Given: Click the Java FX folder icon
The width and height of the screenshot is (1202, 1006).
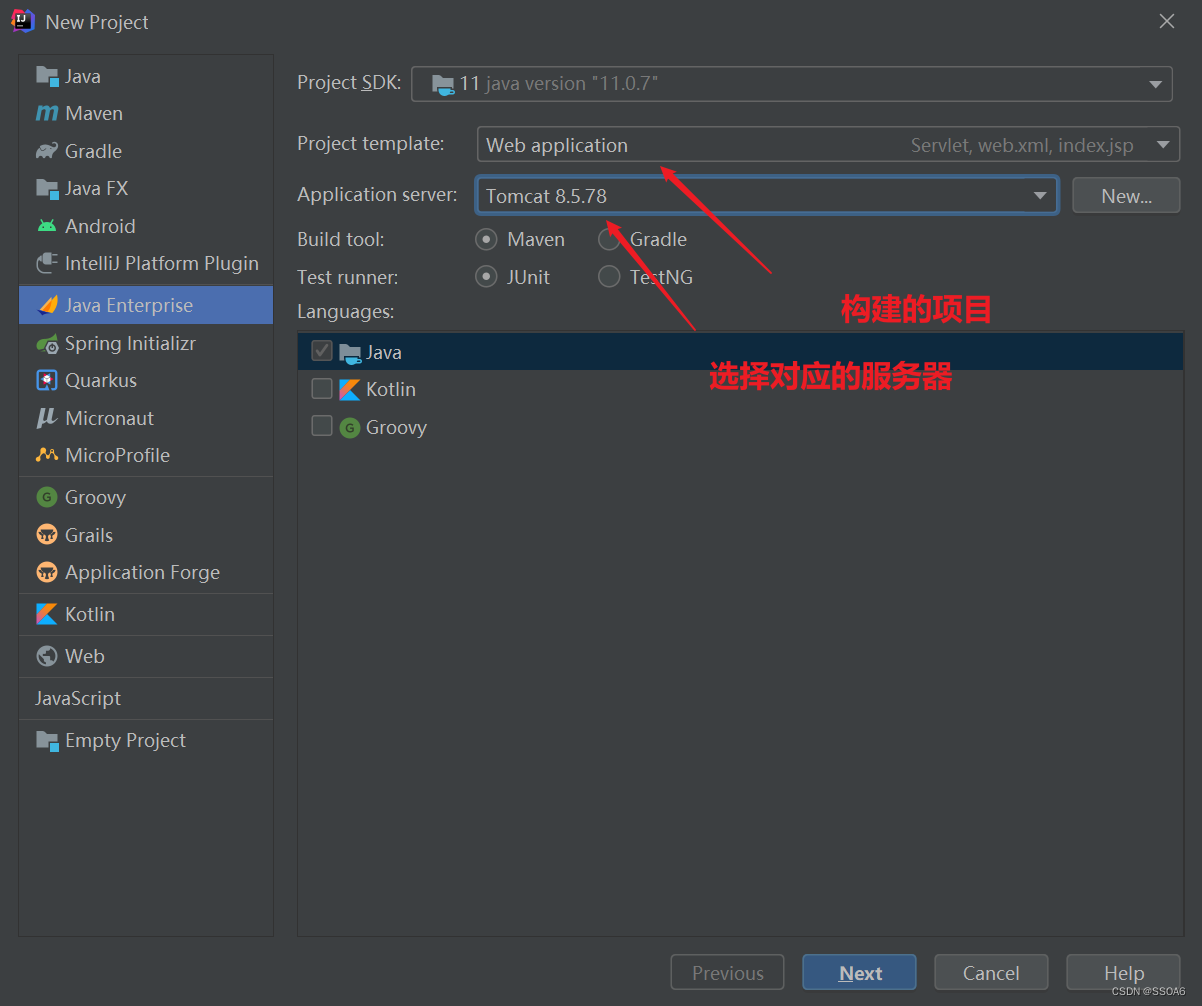Looking at the screenshot, I should [47, 188].
